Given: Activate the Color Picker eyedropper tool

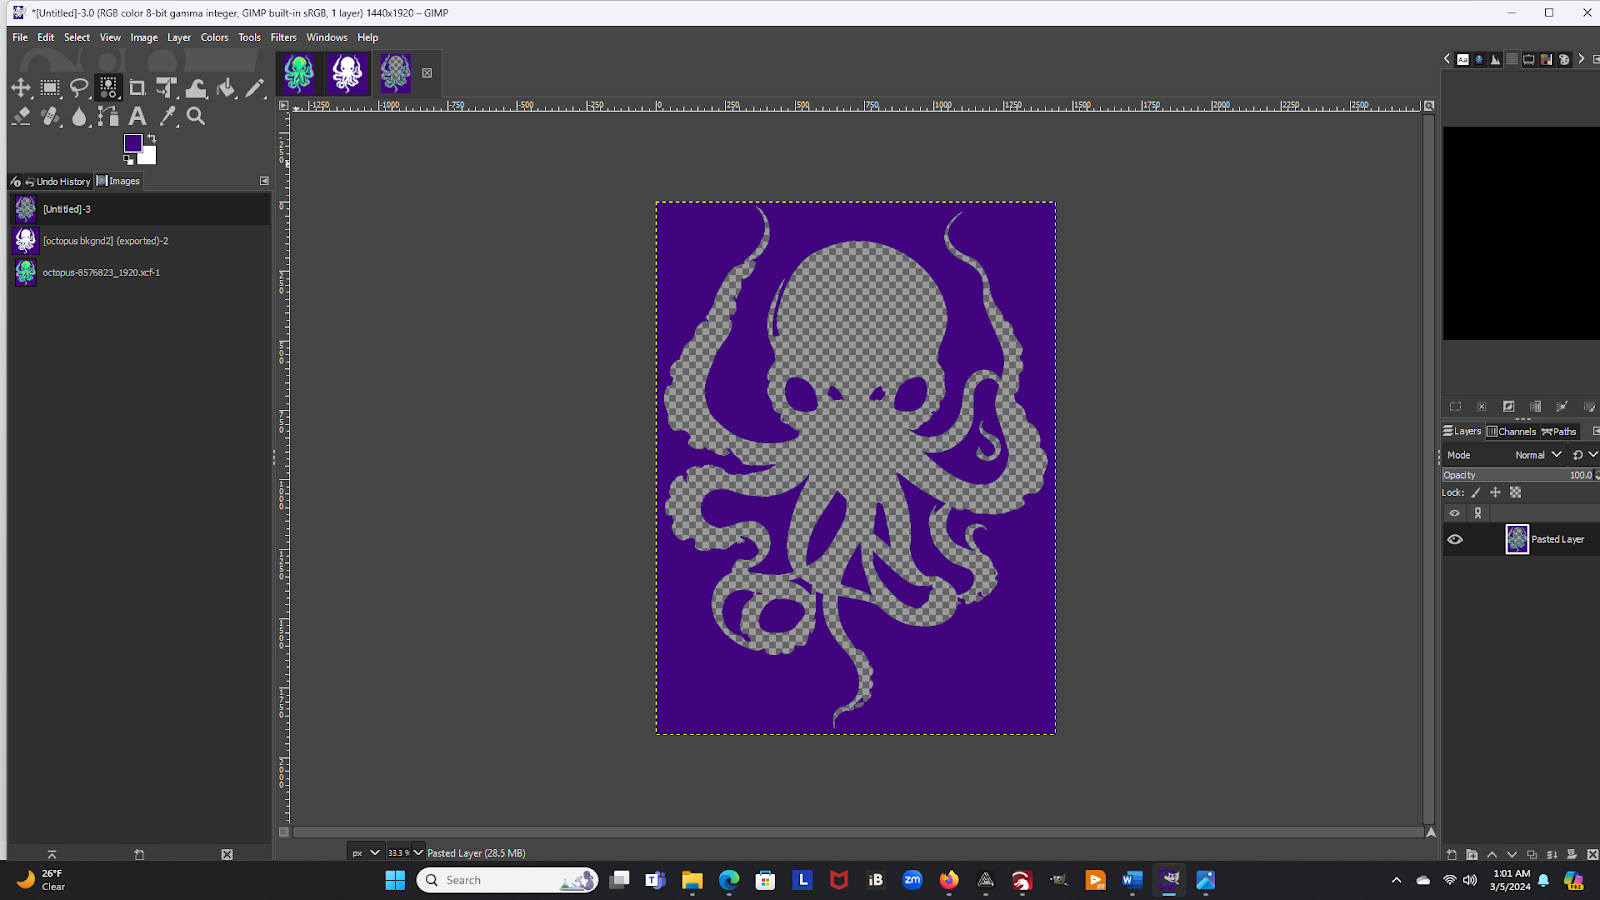Looking at the screenshot, I should tap(168, 117).
